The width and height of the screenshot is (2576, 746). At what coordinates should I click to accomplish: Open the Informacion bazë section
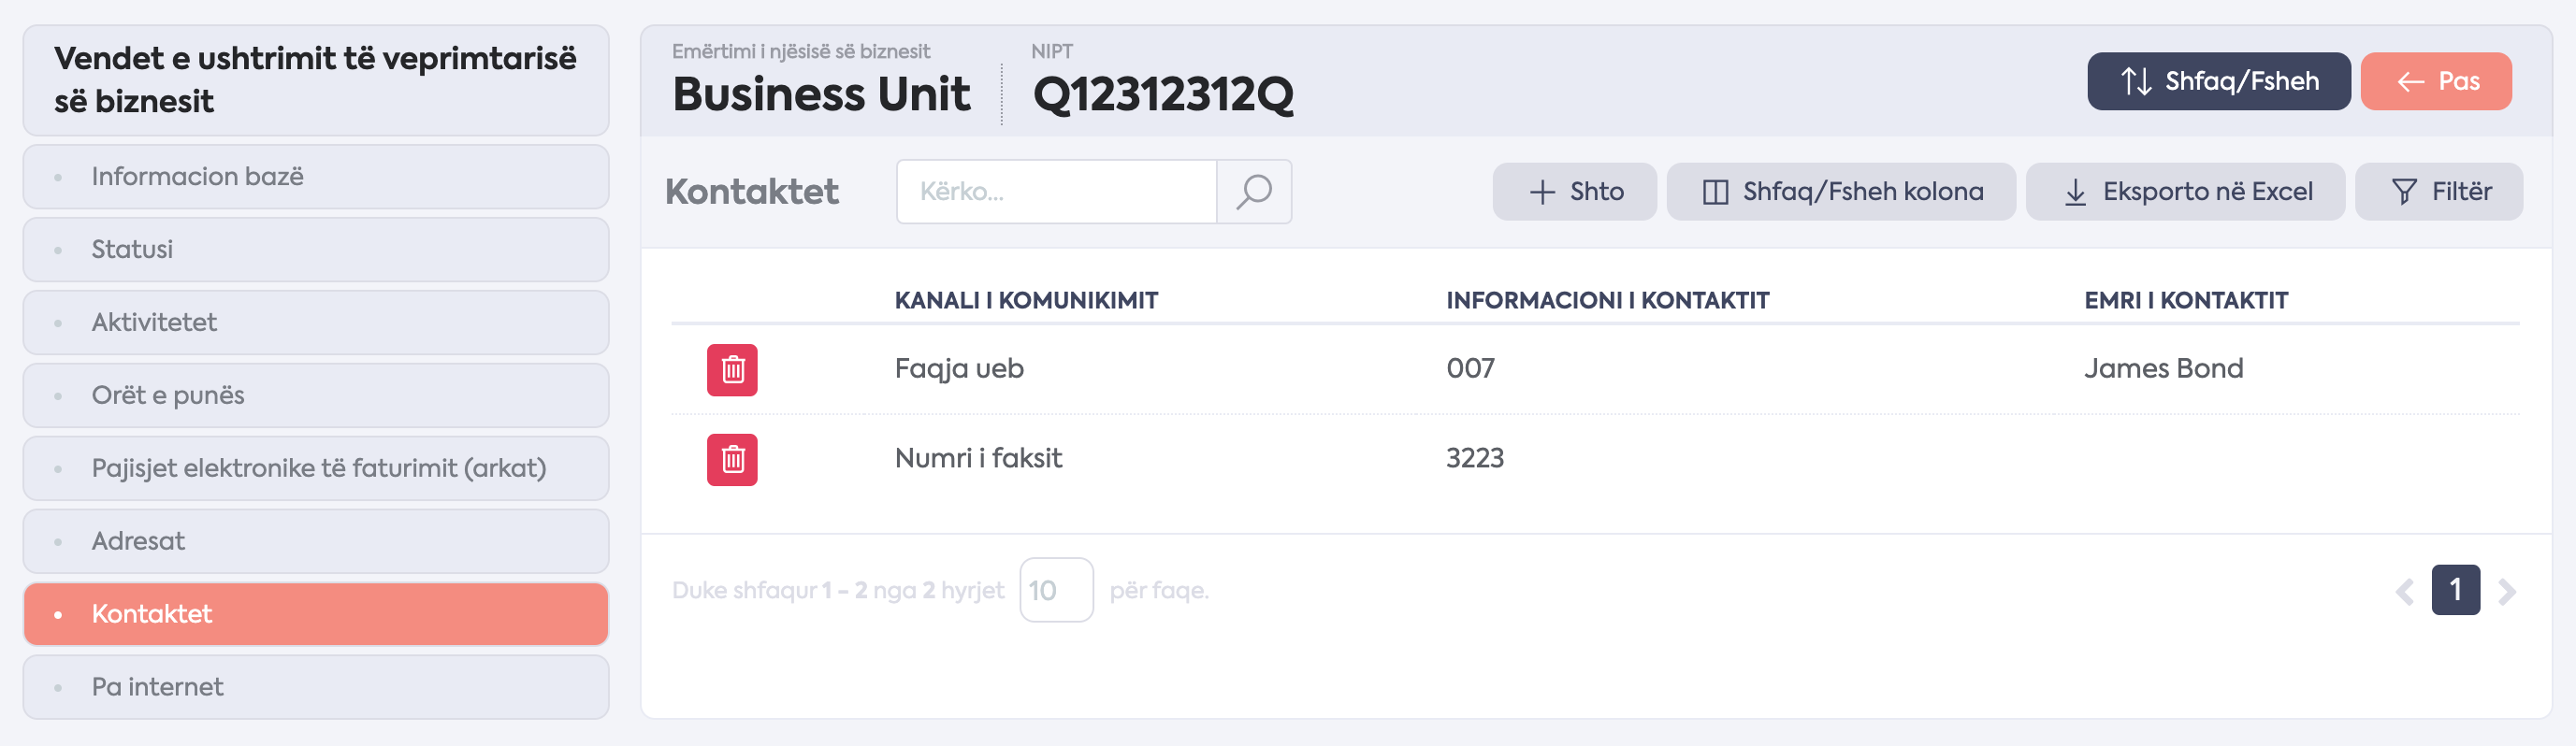click(x=316, y=177)
